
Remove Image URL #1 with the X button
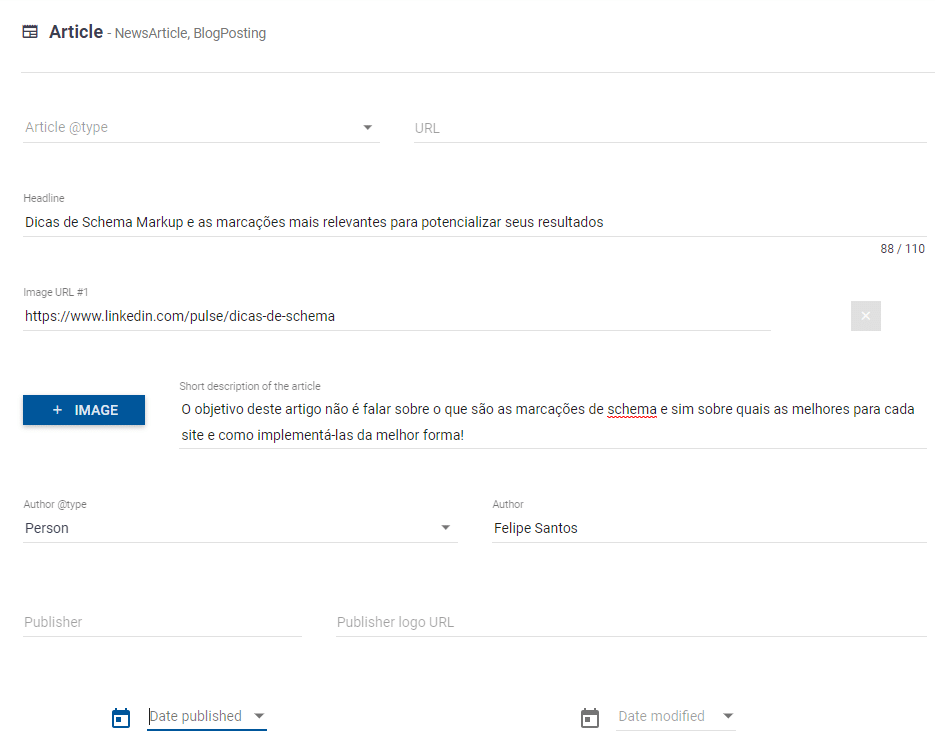(x=865, y=316)
